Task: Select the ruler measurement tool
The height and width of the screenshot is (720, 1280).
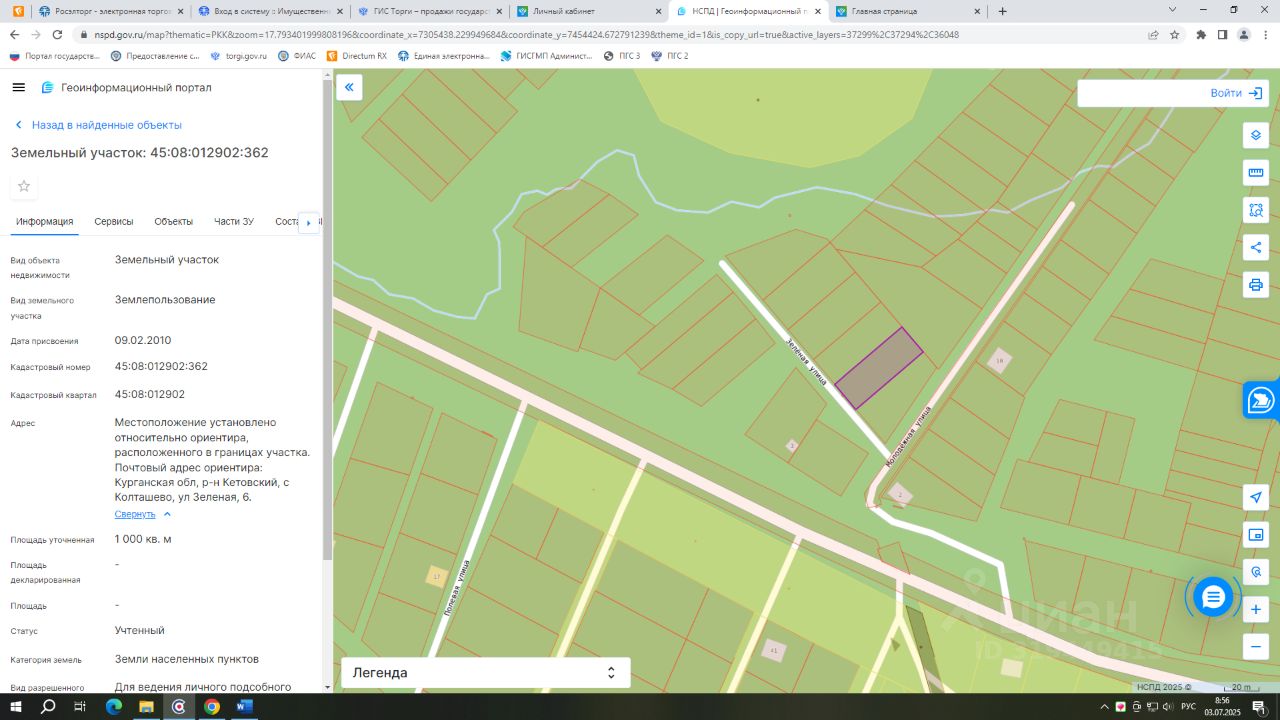Action: click(x=1256, y=172)
